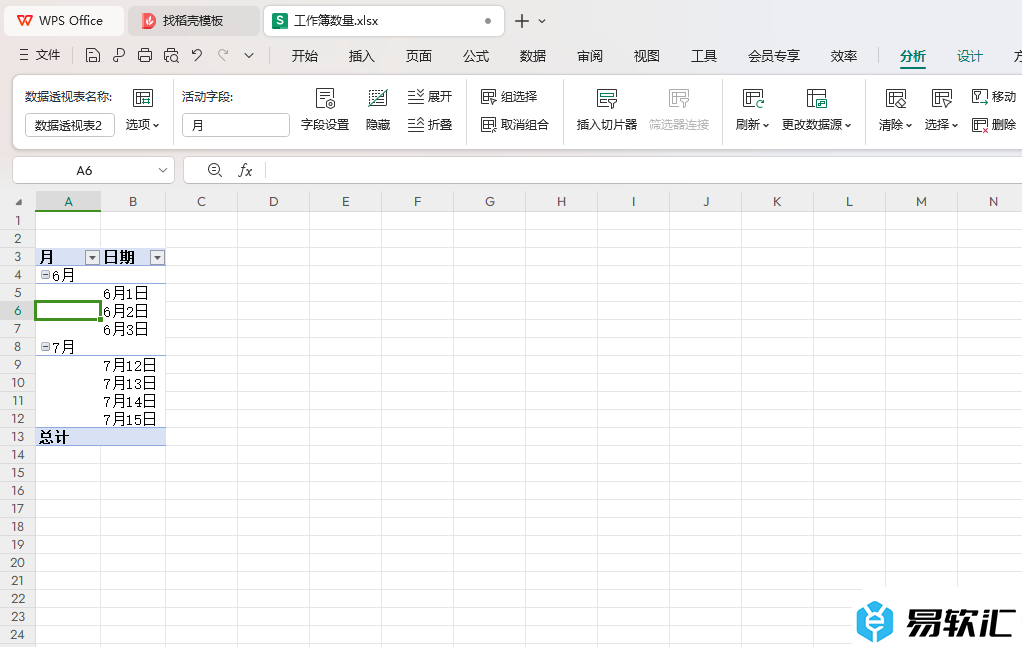Switch to the 页面 tab
1022x647 pixels.
point(418,56)
